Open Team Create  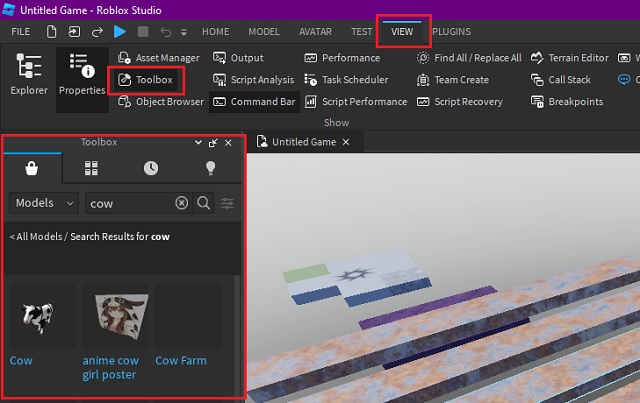[453, 80]
